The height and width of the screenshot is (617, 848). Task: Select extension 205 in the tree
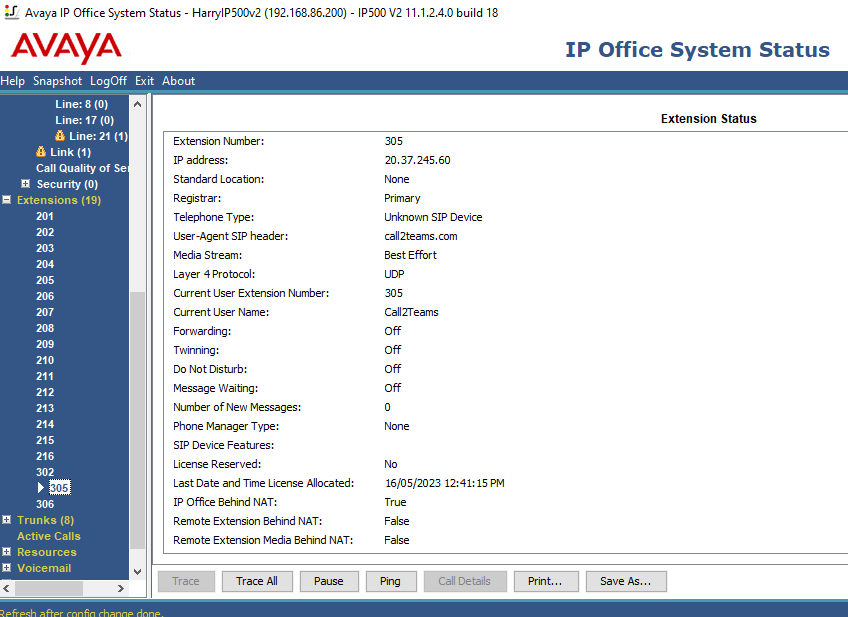point(45,280)
